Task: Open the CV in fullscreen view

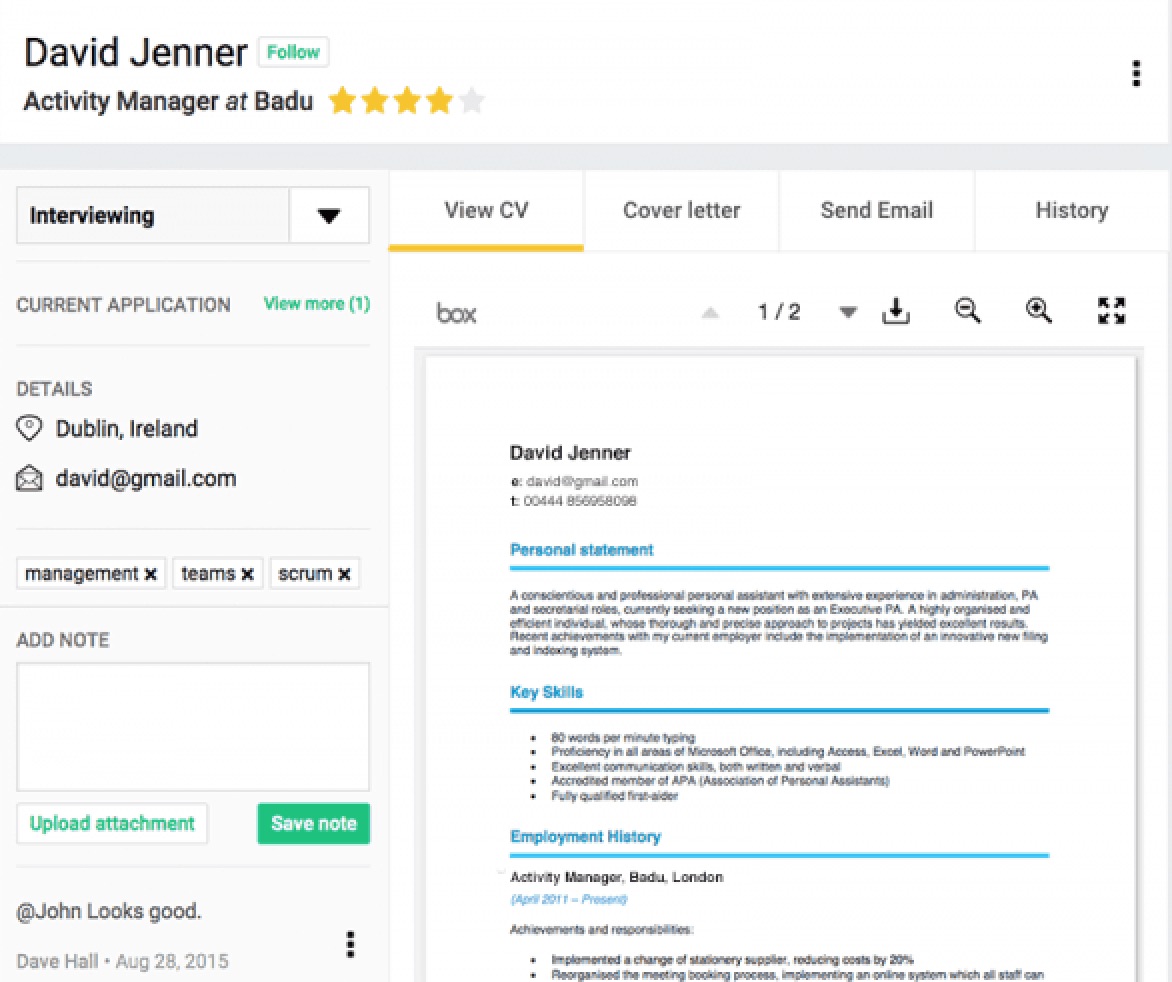Action: (x=1111, y=312)
